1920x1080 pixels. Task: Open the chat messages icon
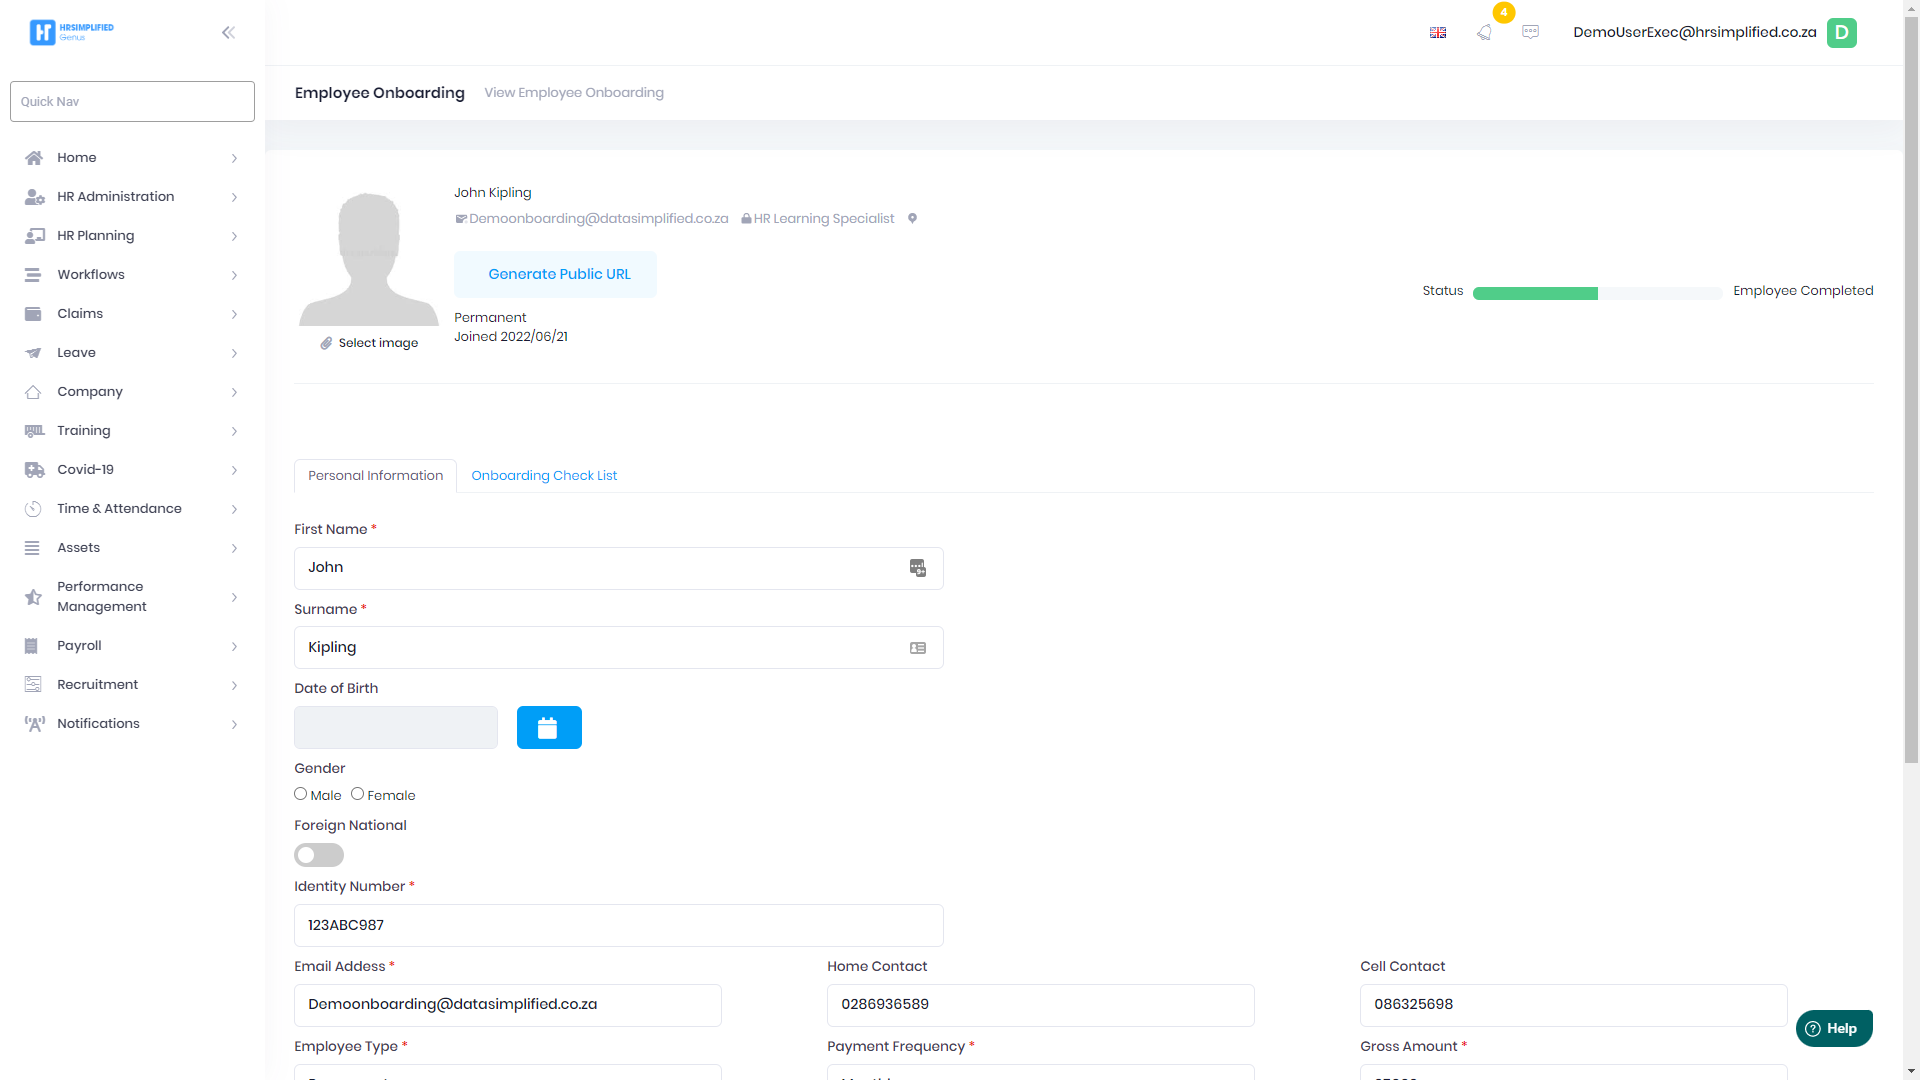1530,32
